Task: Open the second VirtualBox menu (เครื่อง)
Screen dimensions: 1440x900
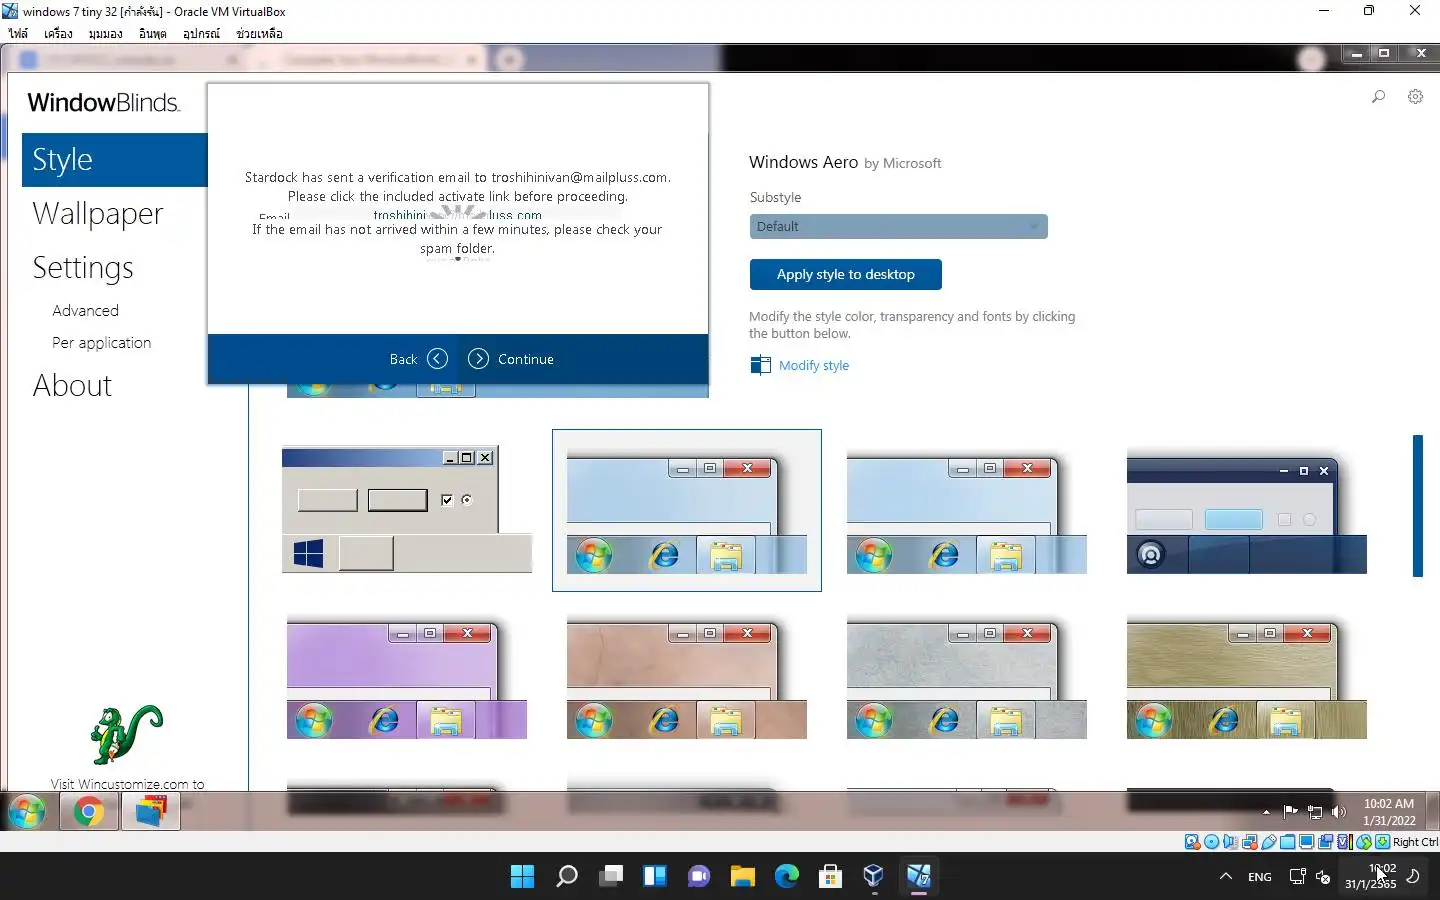Action: [58, 33]
